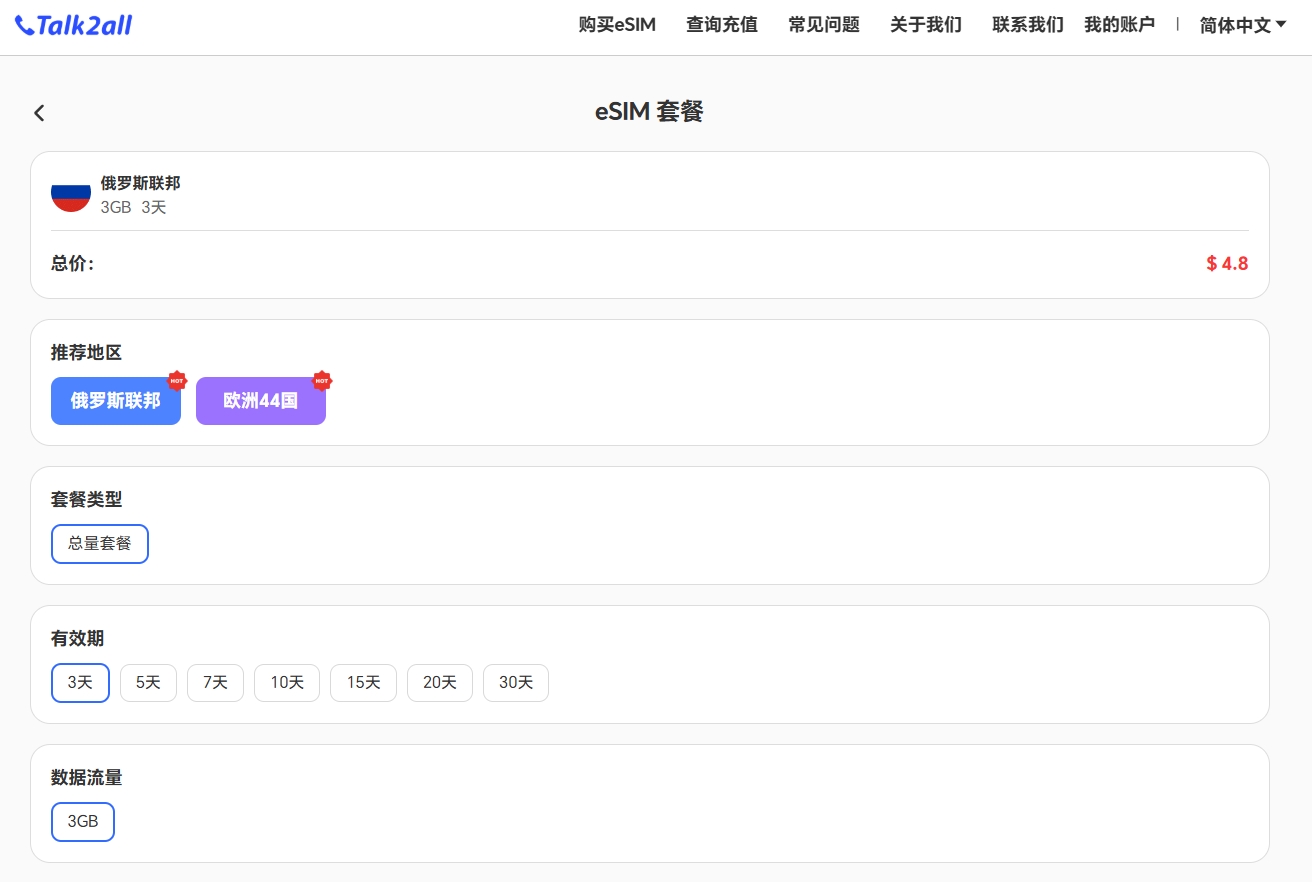Viewport: 1312px width, 882px height.
Task: Set validity to 10天
Action: (x=287, y=683)
